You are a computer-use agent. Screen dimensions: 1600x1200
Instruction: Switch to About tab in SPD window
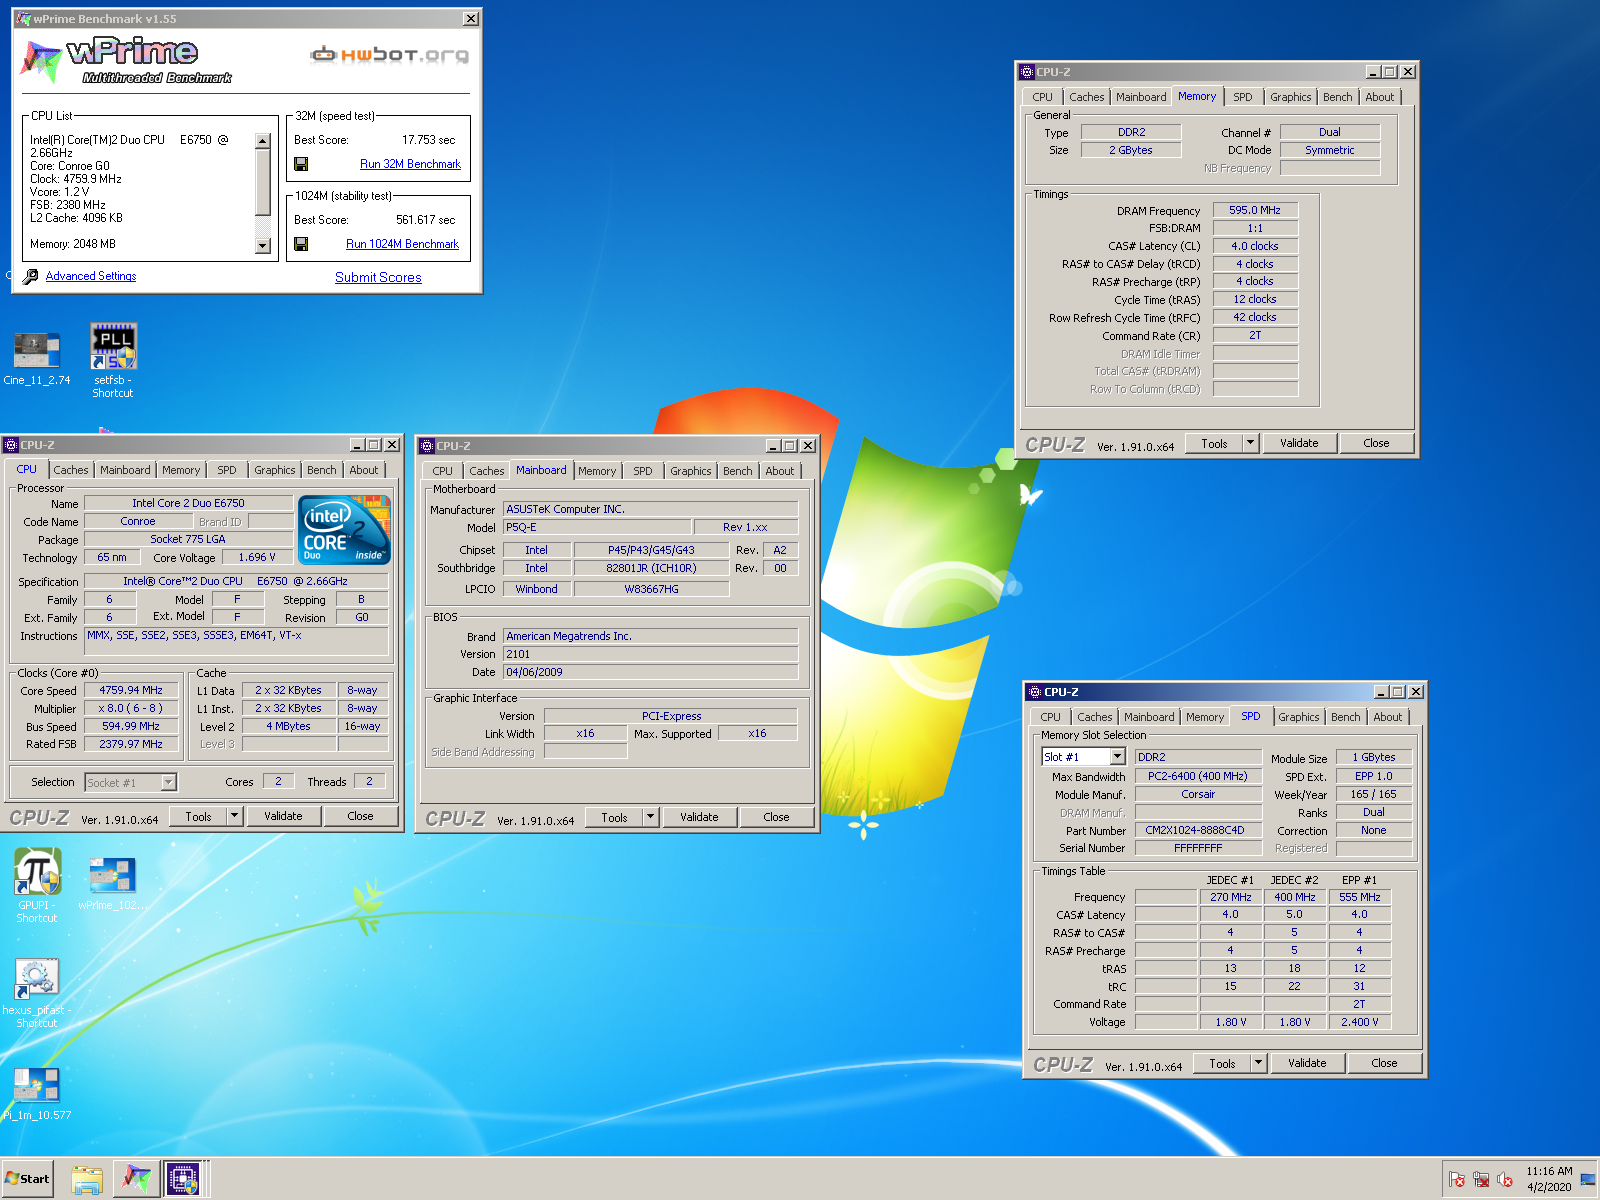tap(1388, 717)
